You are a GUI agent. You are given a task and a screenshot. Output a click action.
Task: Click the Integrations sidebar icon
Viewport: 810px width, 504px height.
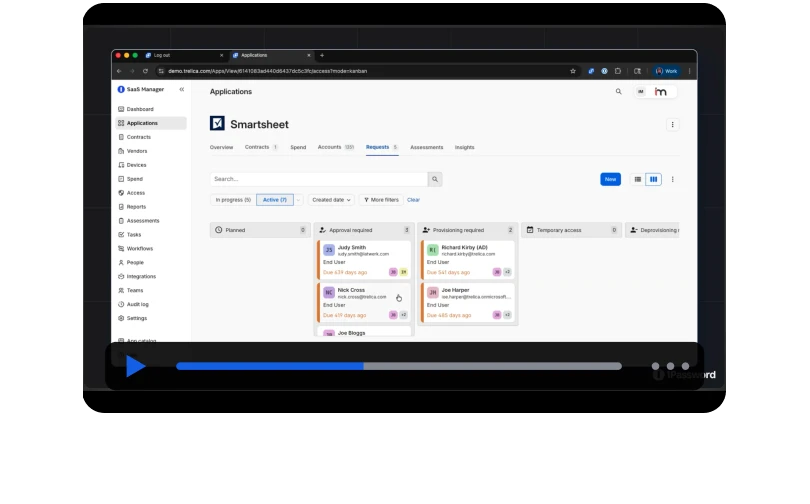tap(121, 276)
